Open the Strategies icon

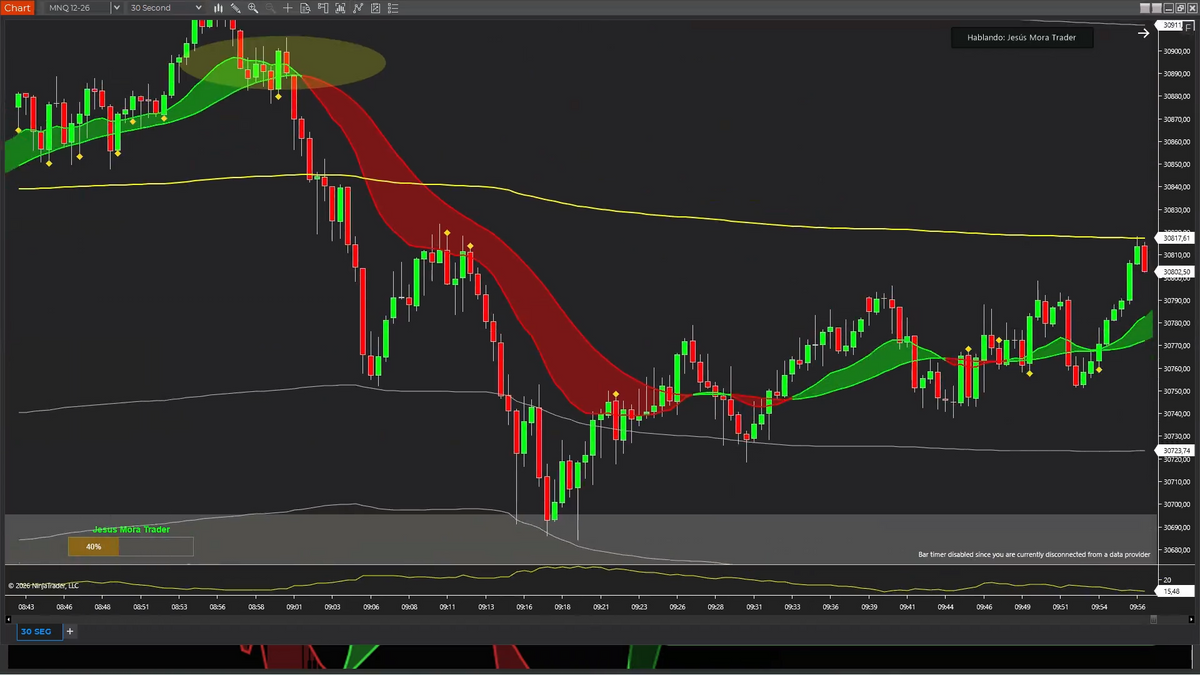[x=375, y=8]
